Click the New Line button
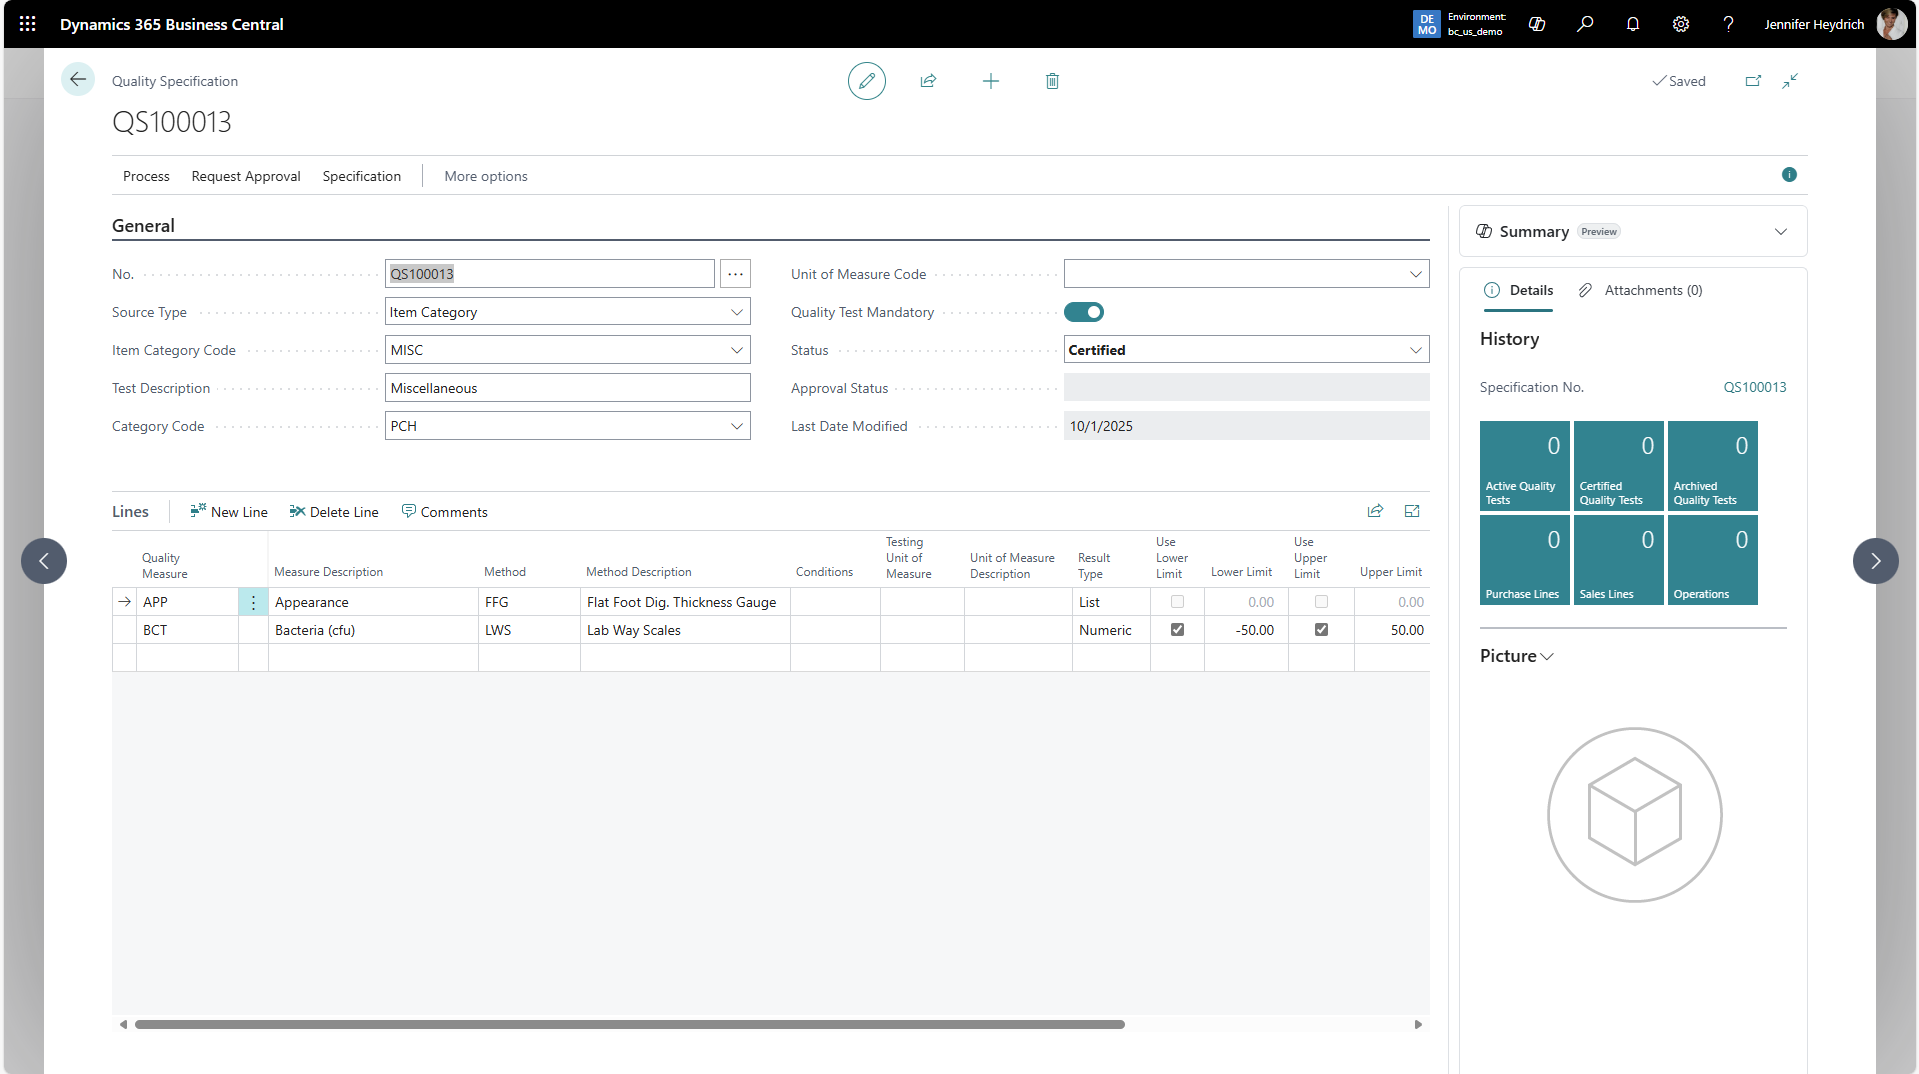 tap(229, 512)
